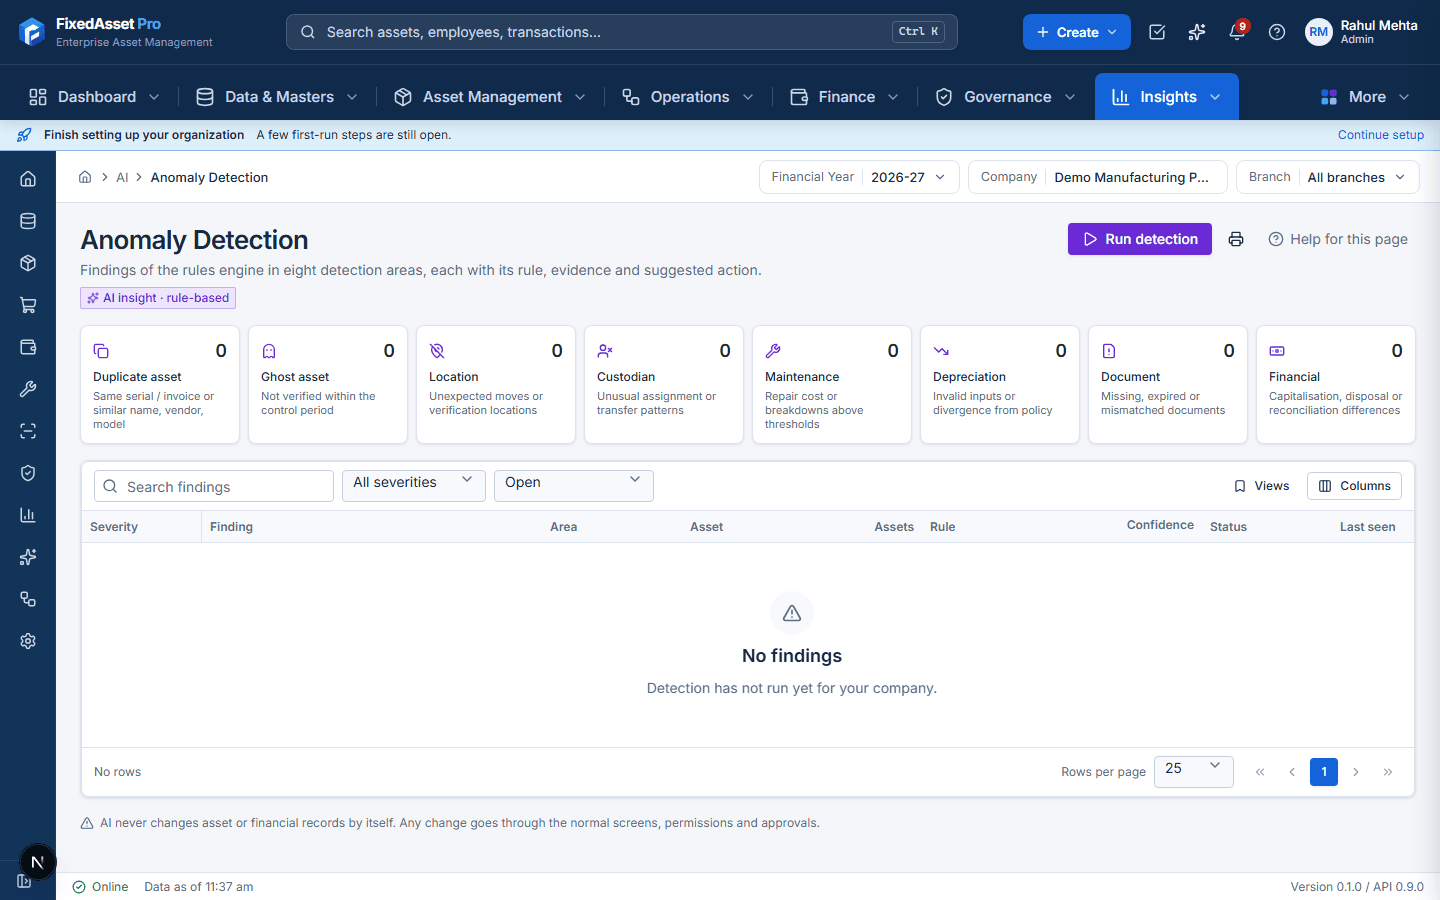Open the Rahul Mehta Admin profile
The height and width of the screenshot is (900, 1440).
(x=1362, y=32)
